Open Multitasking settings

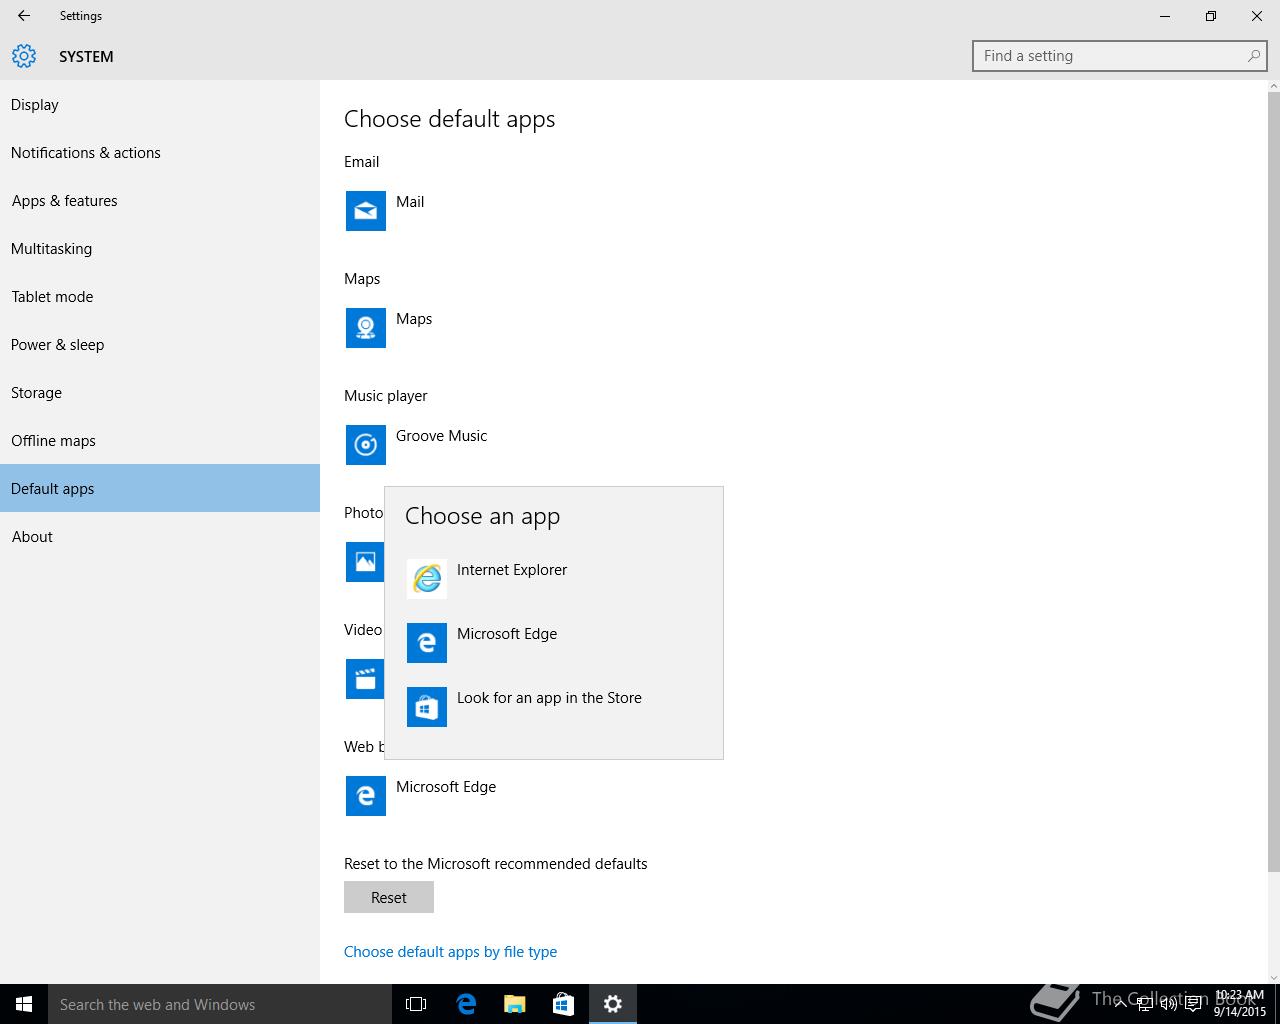point(160,249)
